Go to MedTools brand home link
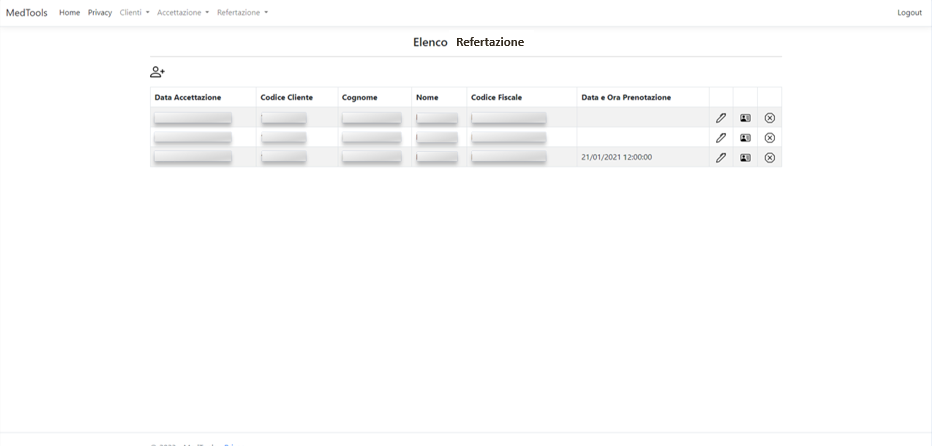The width and height of the screenshot is (932, 446). 27,12
